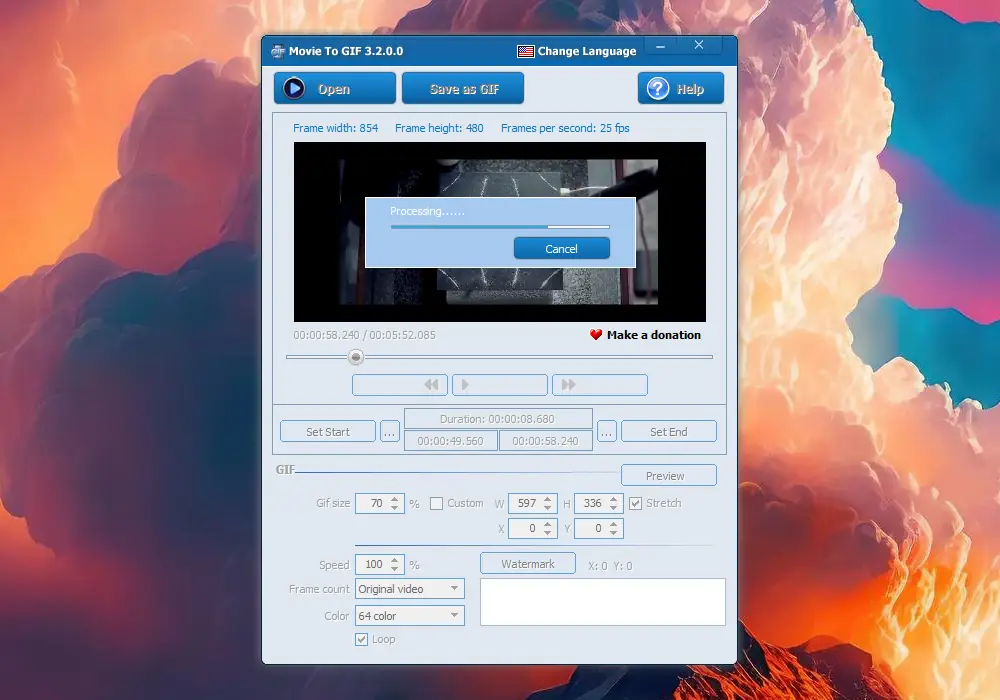Click the Gif size up stepper arrow

point(395,499)
